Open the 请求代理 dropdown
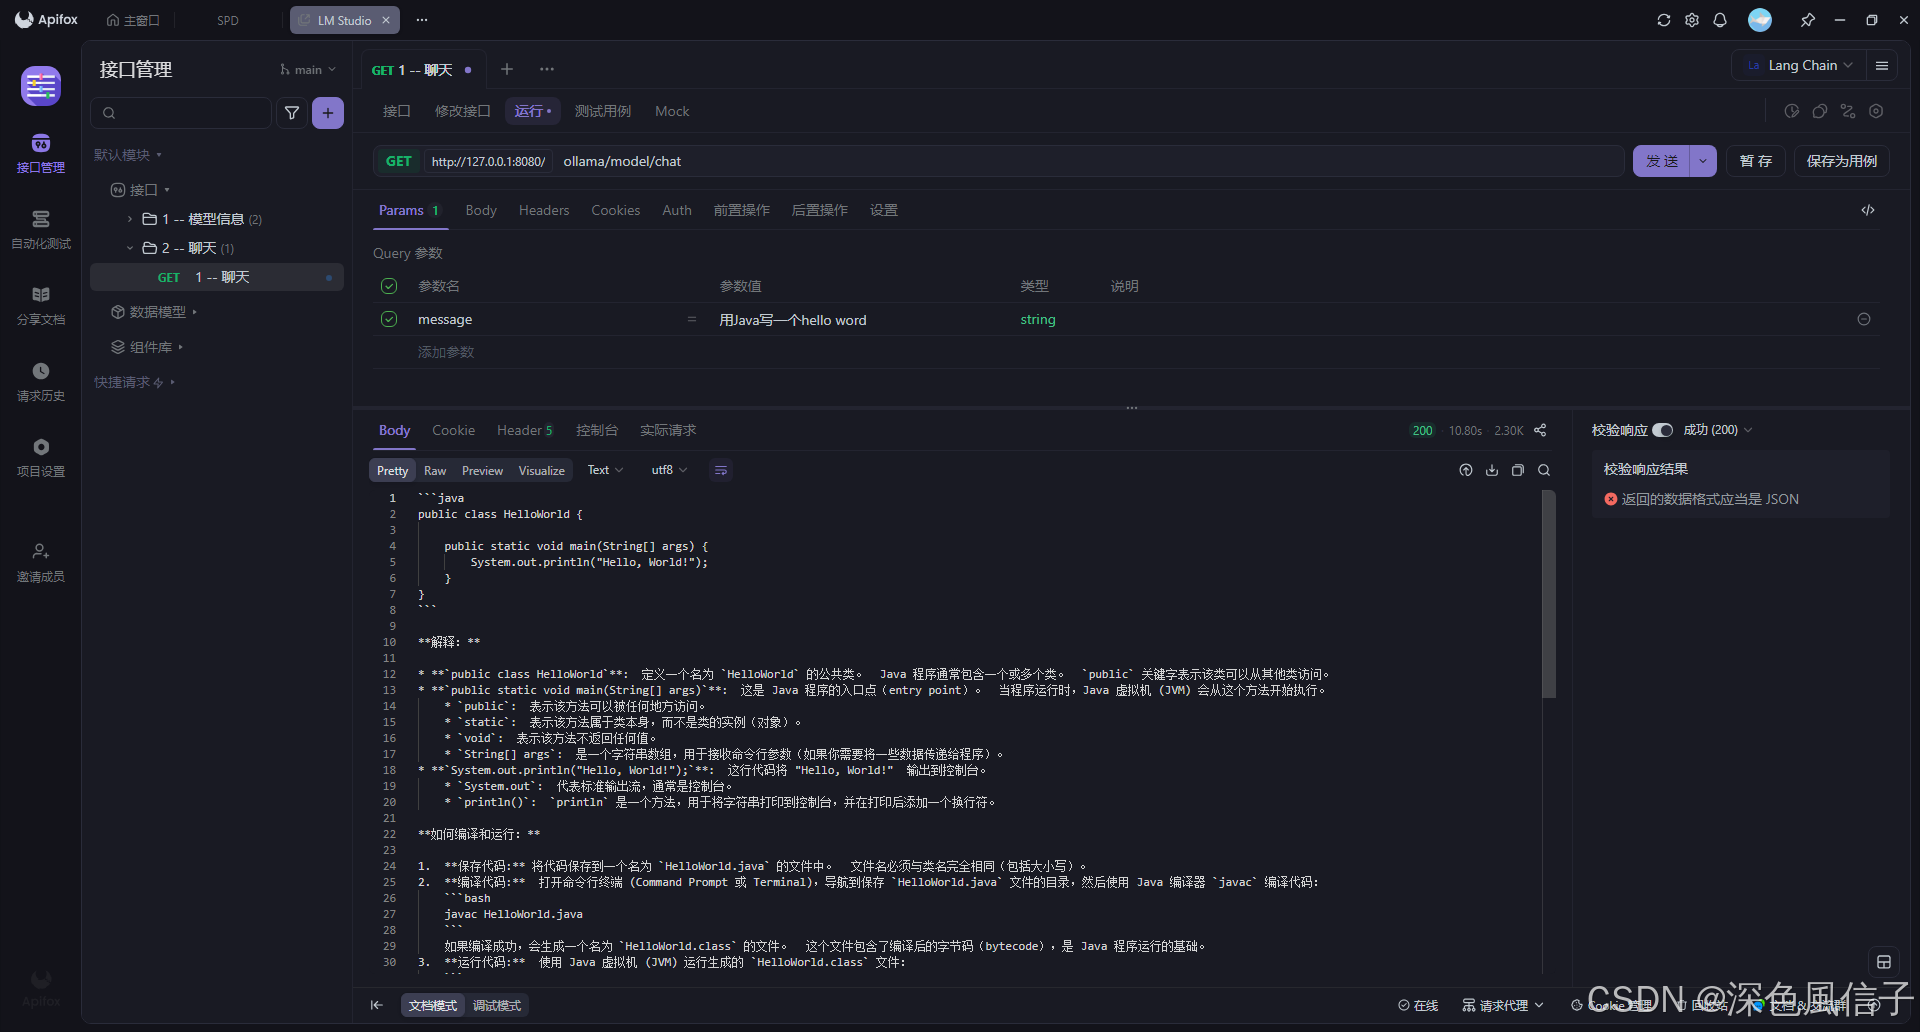Image resolution: width=1920 pixels, height=1032 pixels. [1503, 1005]
